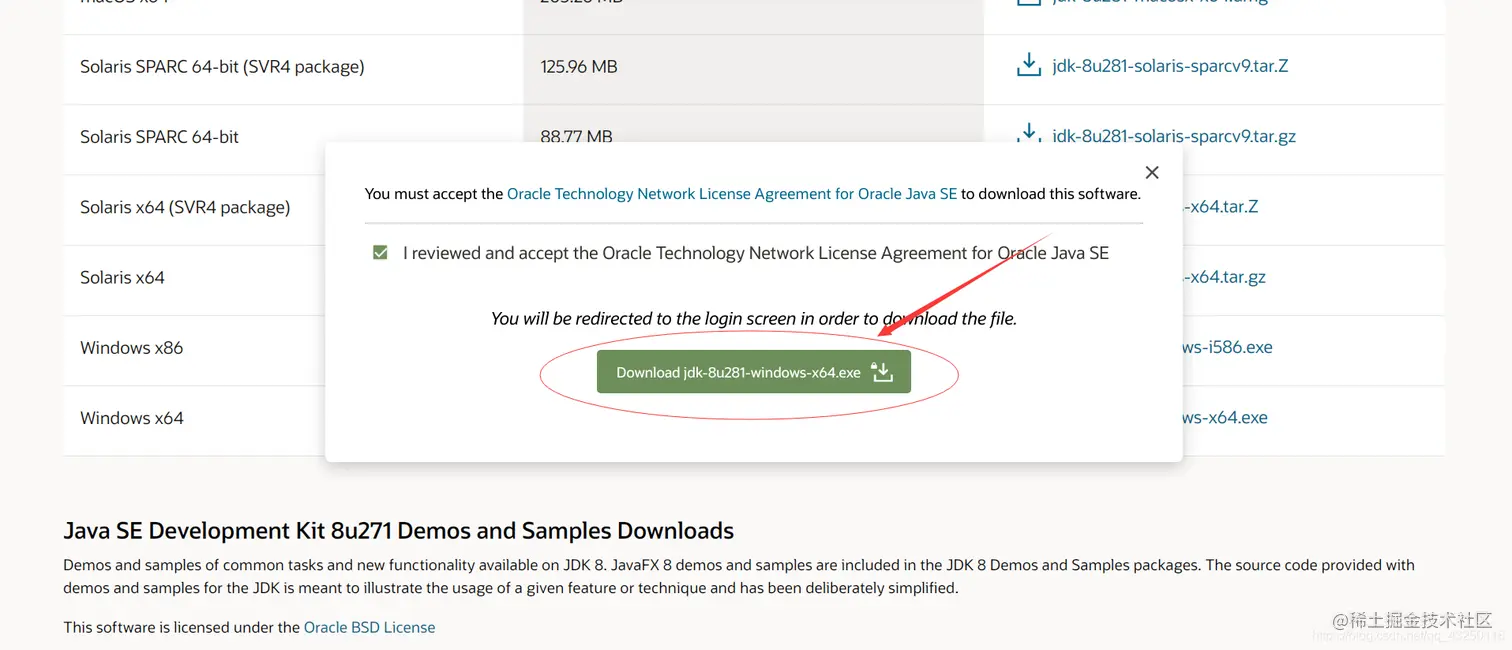1512x650 pixels.
Task: Click download icon inside green Download button
Action: pyautogui.click(x=881, y=372)
